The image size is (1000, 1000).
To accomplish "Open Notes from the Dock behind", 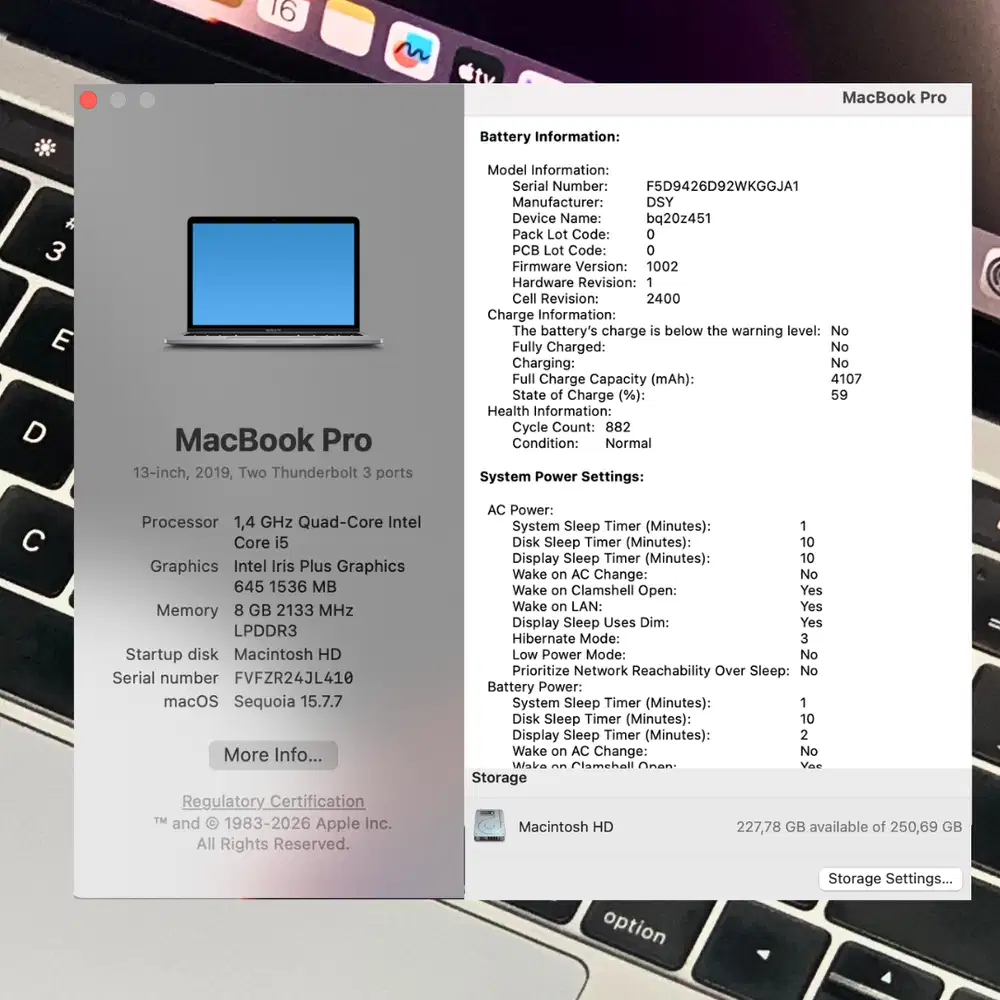I will pyautogui.click(x=348, y=29).
